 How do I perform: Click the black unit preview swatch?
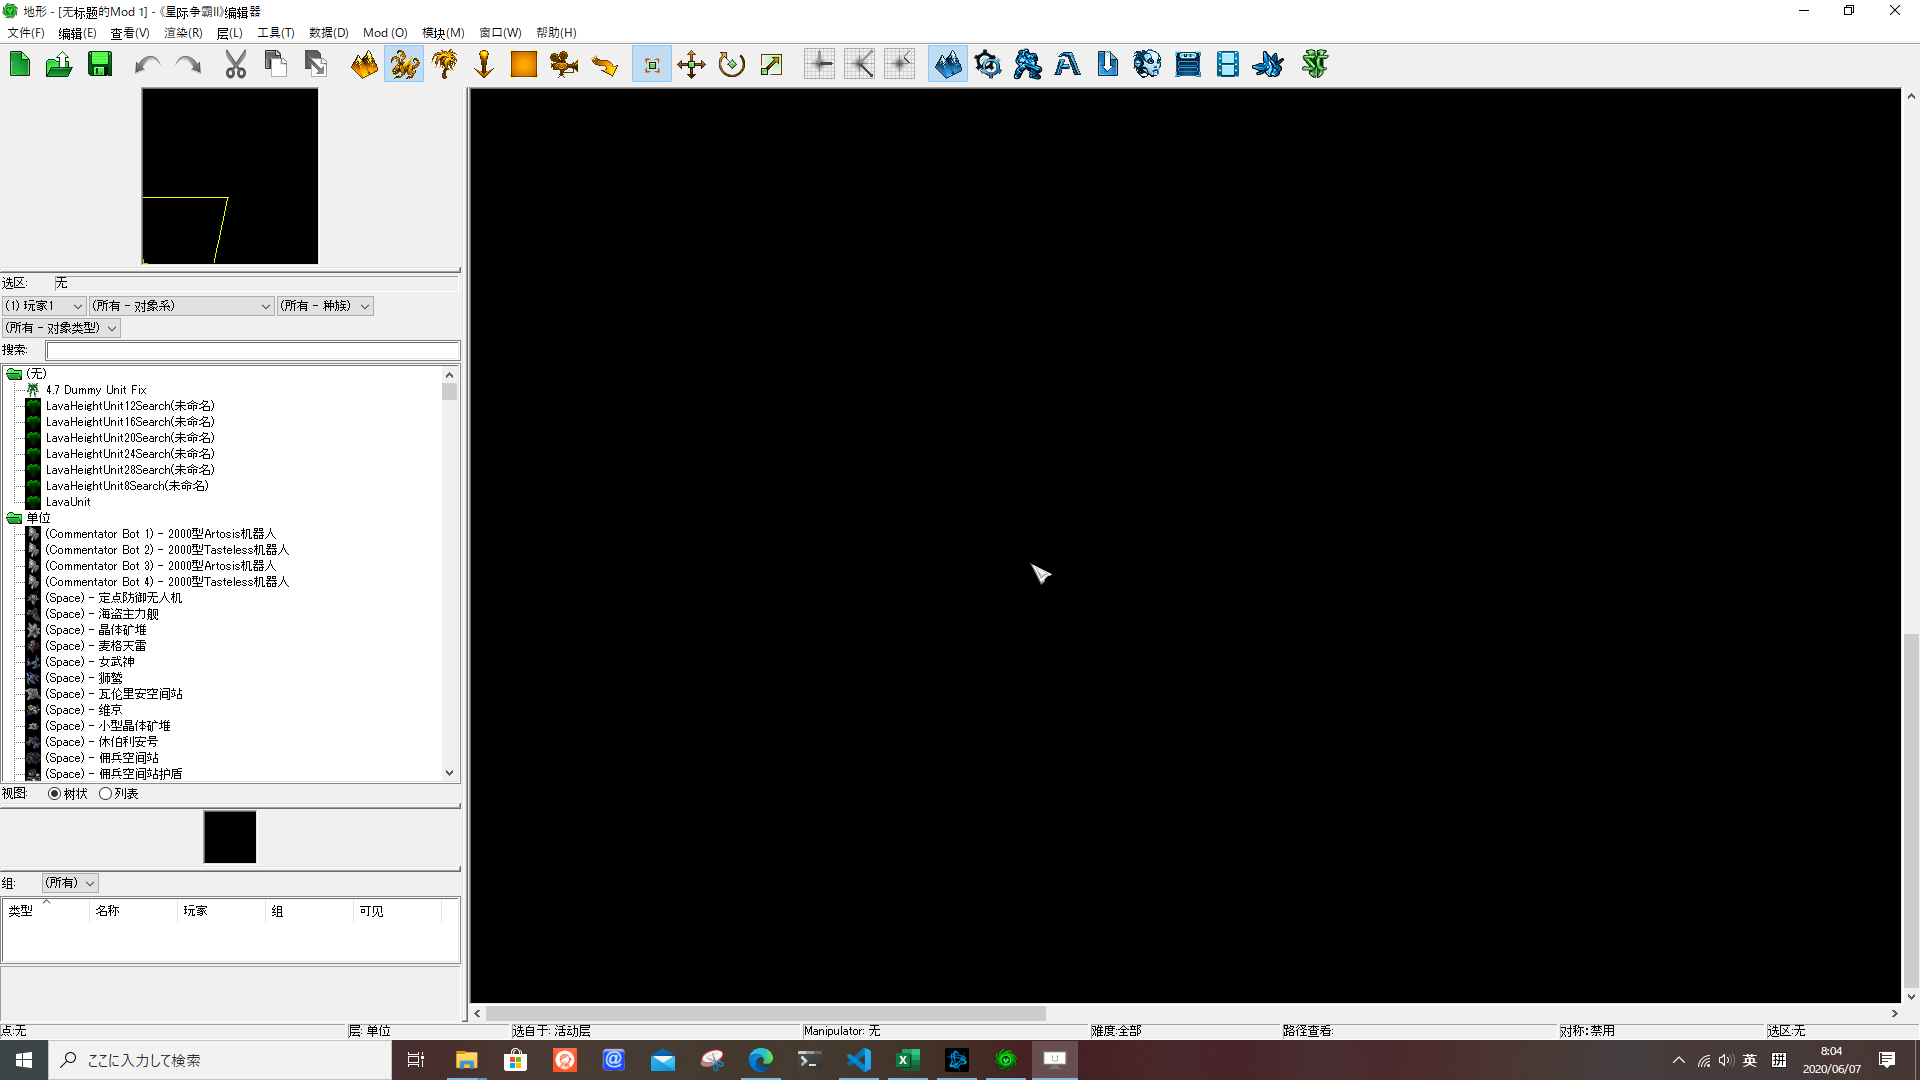[230, 837]
